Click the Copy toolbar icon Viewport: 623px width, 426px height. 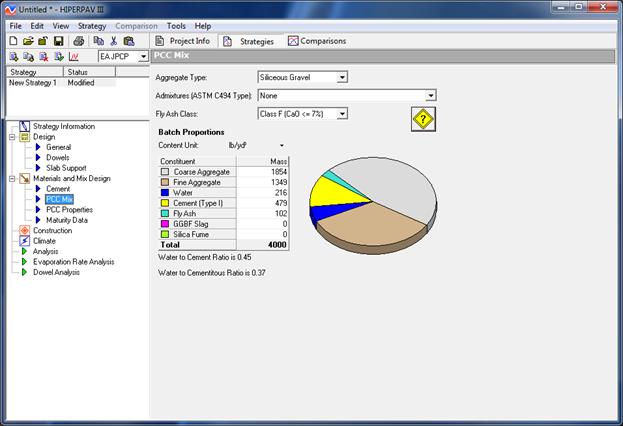(x=98, y=41)
